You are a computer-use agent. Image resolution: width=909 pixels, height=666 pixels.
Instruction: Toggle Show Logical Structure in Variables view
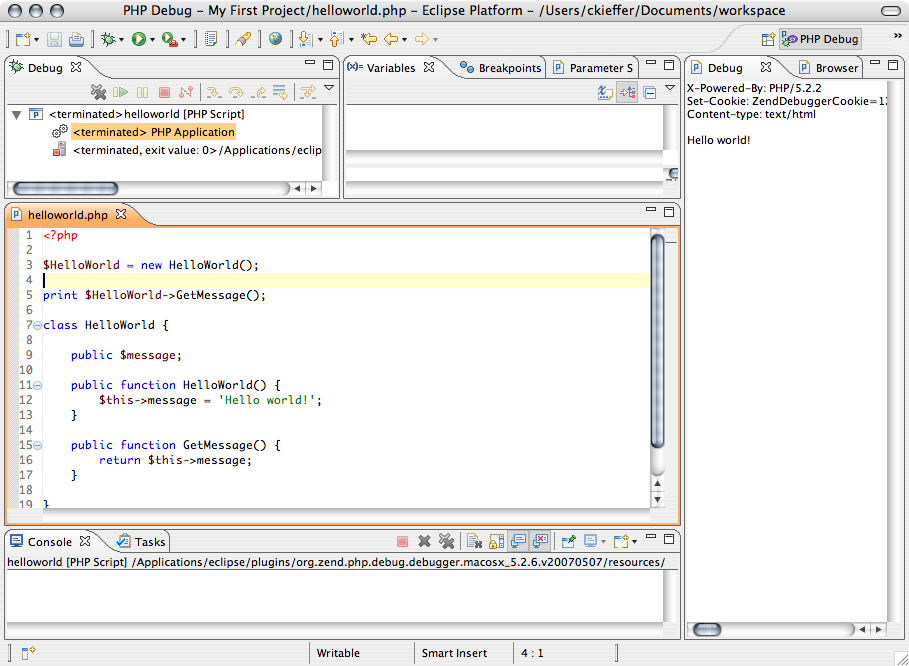point(627,92)
